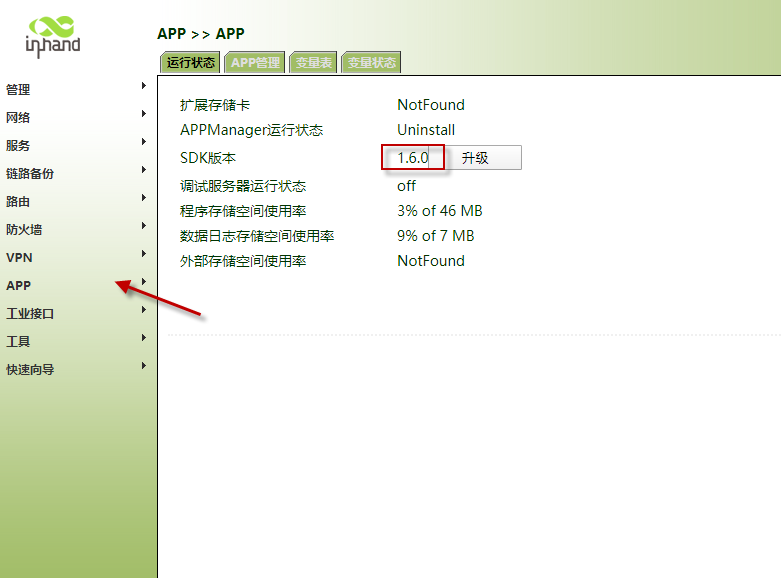
Task: Click the APP >> APP breadcrumb heading
Action: pyautogui.click(x=201, y=34)
